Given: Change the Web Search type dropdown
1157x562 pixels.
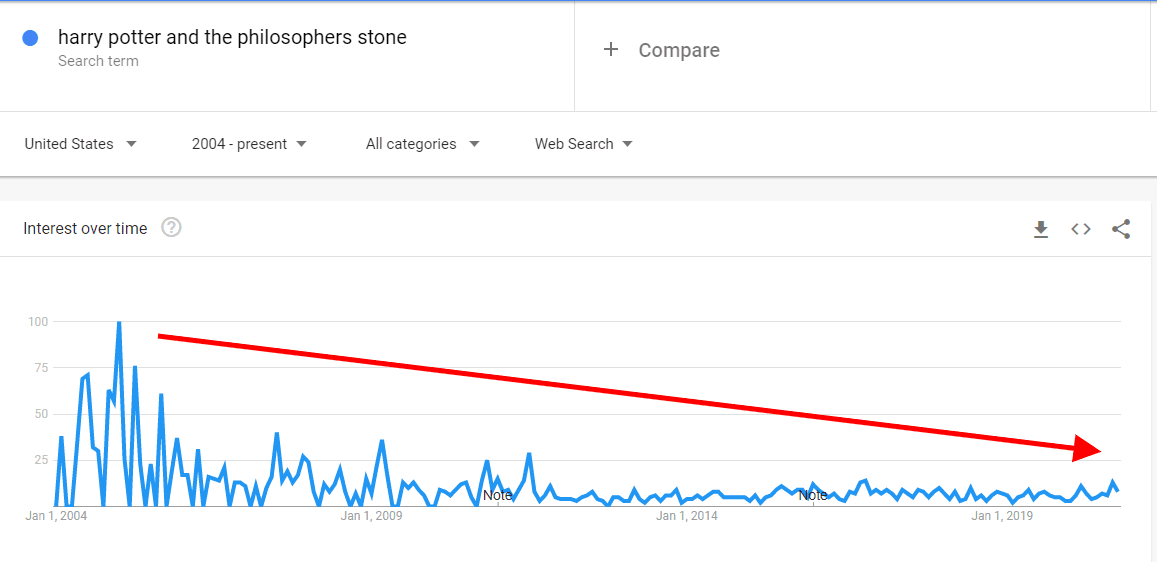Looking at the screenshot, I should (583, 144).
